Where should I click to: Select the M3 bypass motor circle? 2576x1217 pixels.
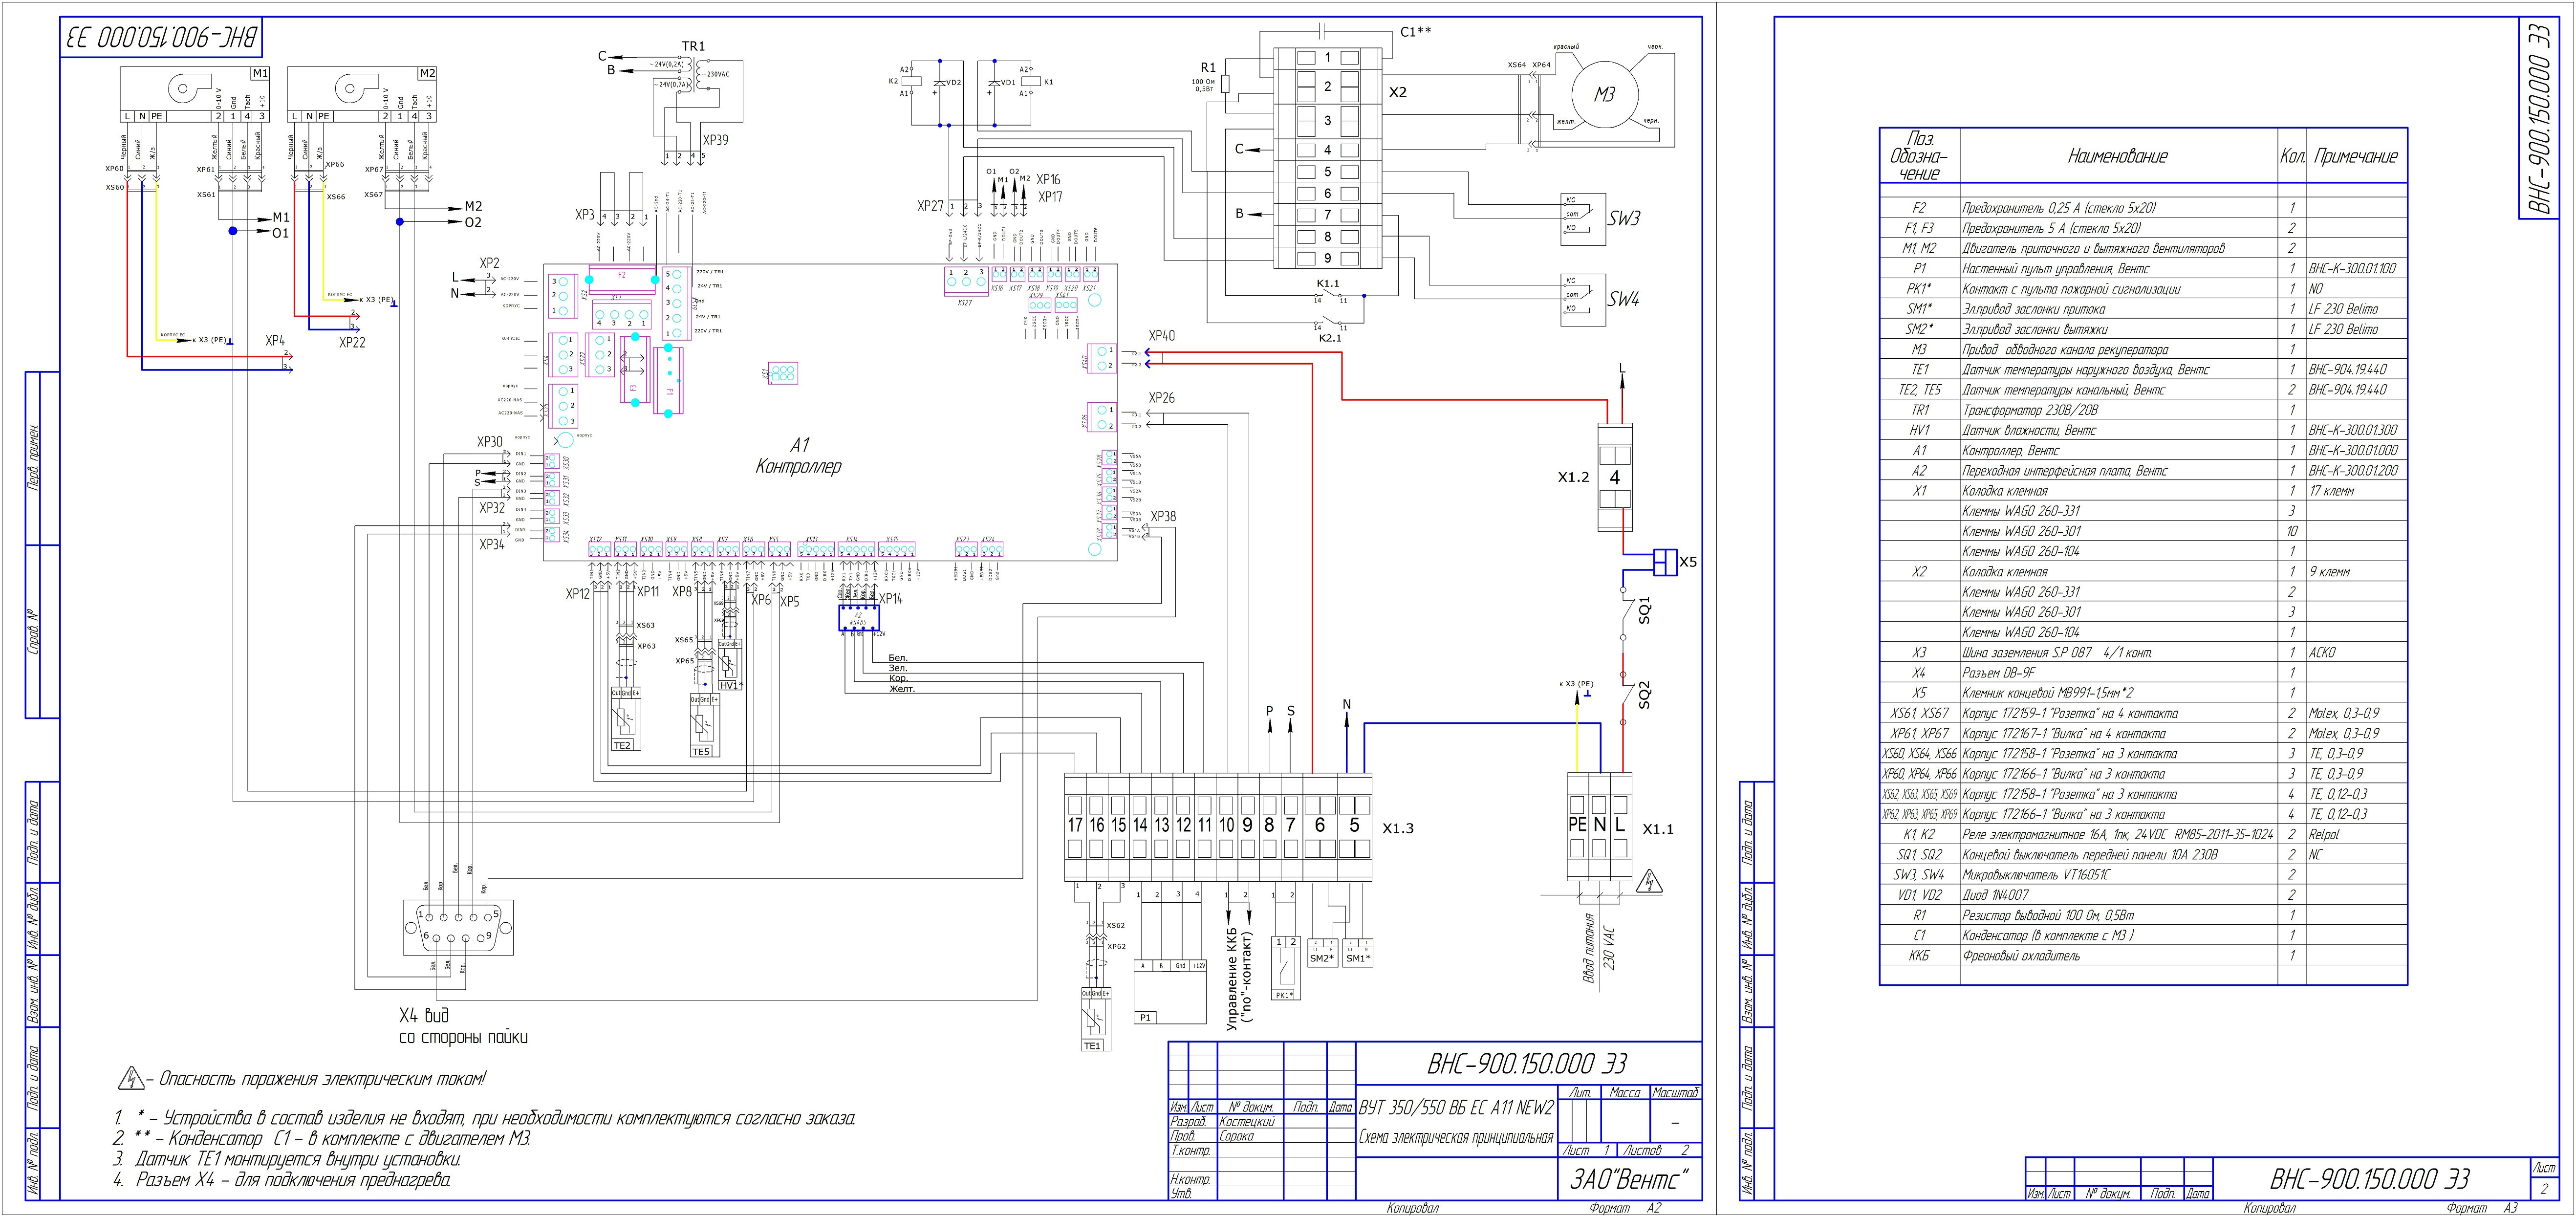(x=1604, y=95)
